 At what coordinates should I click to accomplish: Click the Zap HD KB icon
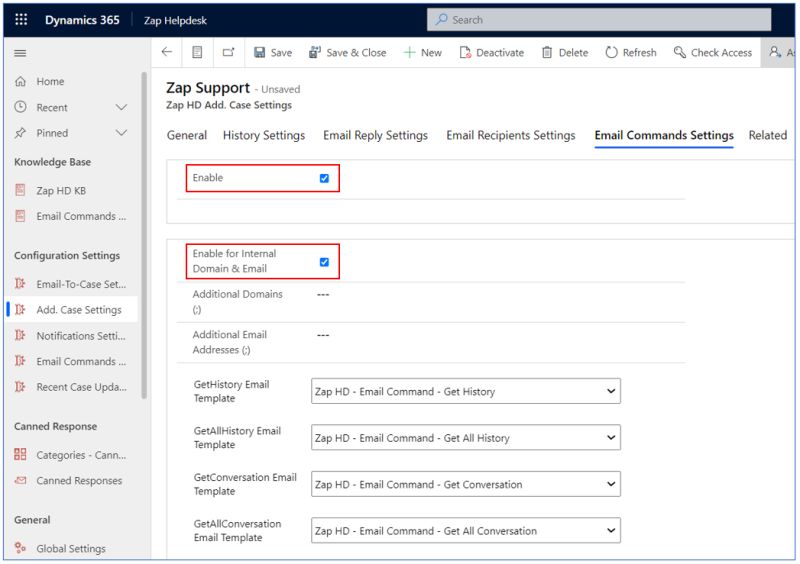click(x=20, y=190)
